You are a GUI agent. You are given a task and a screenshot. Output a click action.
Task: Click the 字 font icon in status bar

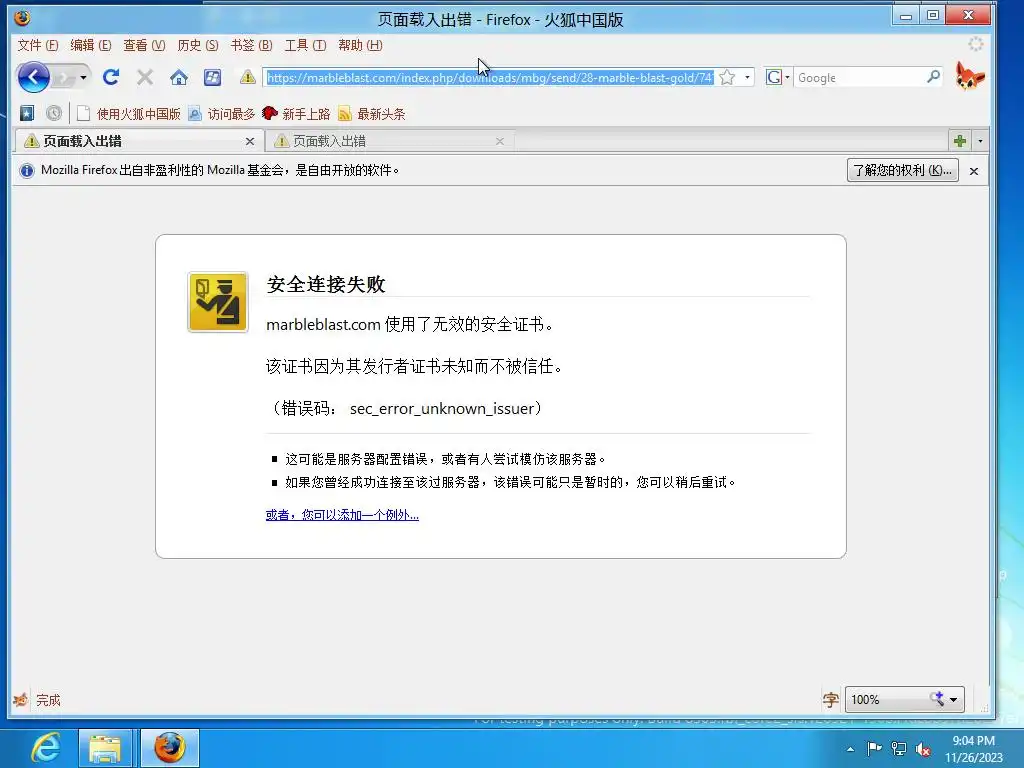click(x=830, y=700)
